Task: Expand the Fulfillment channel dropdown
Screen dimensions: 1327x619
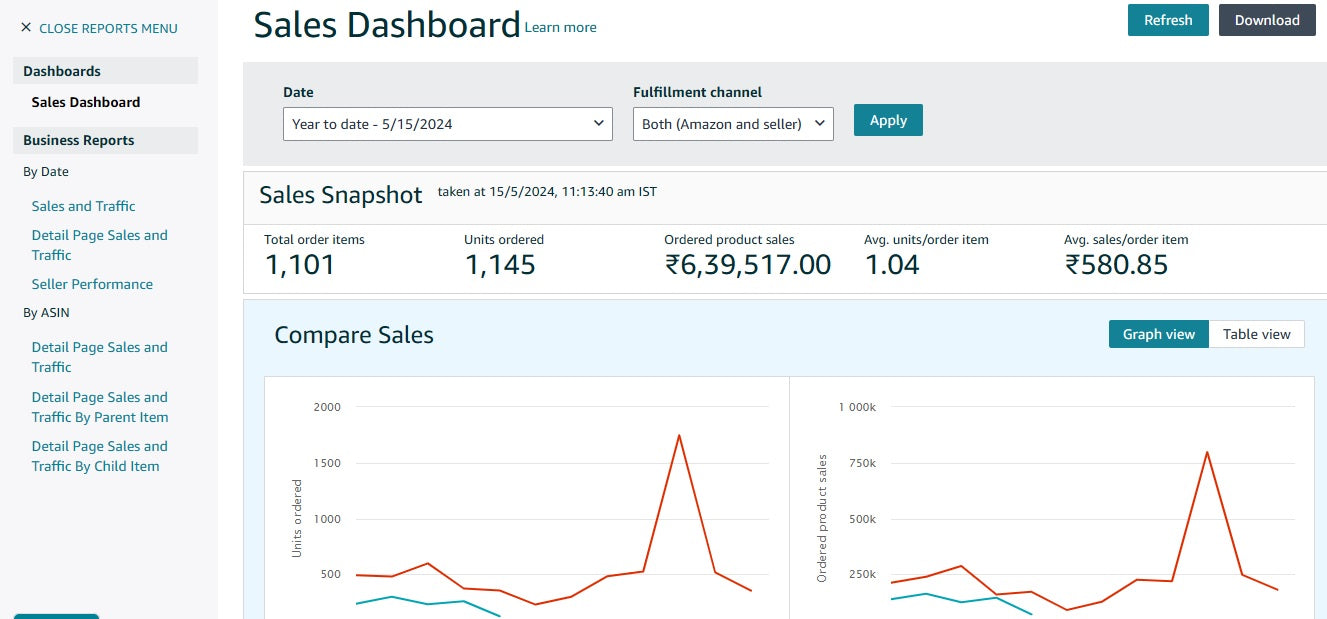Action: (732, 124)
